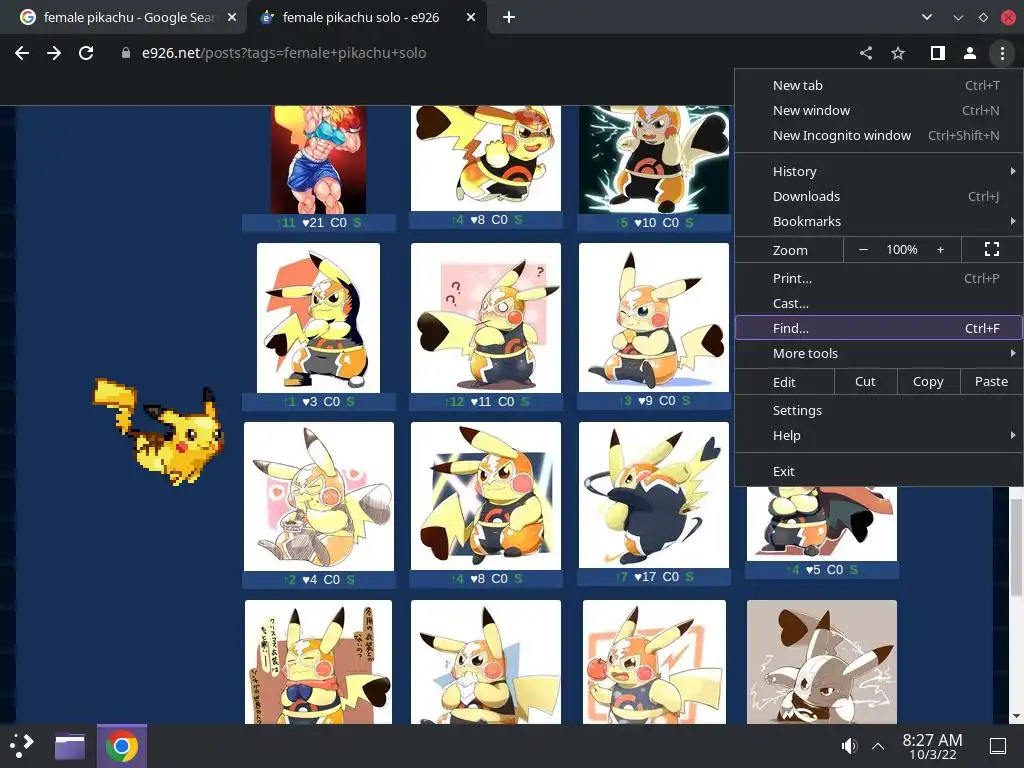The height and width of the screenshot is (768, 1024).
Task: Click the address bar URL
Action: pos(284,53)
